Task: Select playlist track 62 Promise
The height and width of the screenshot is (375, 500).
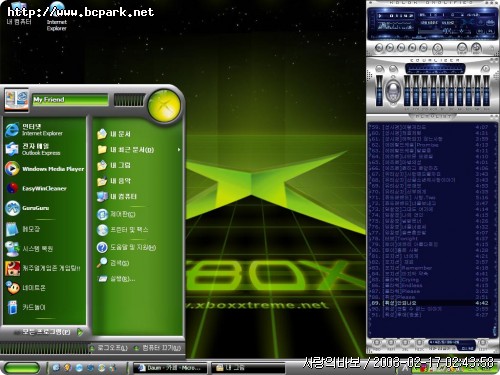Action: coord(430,145)
